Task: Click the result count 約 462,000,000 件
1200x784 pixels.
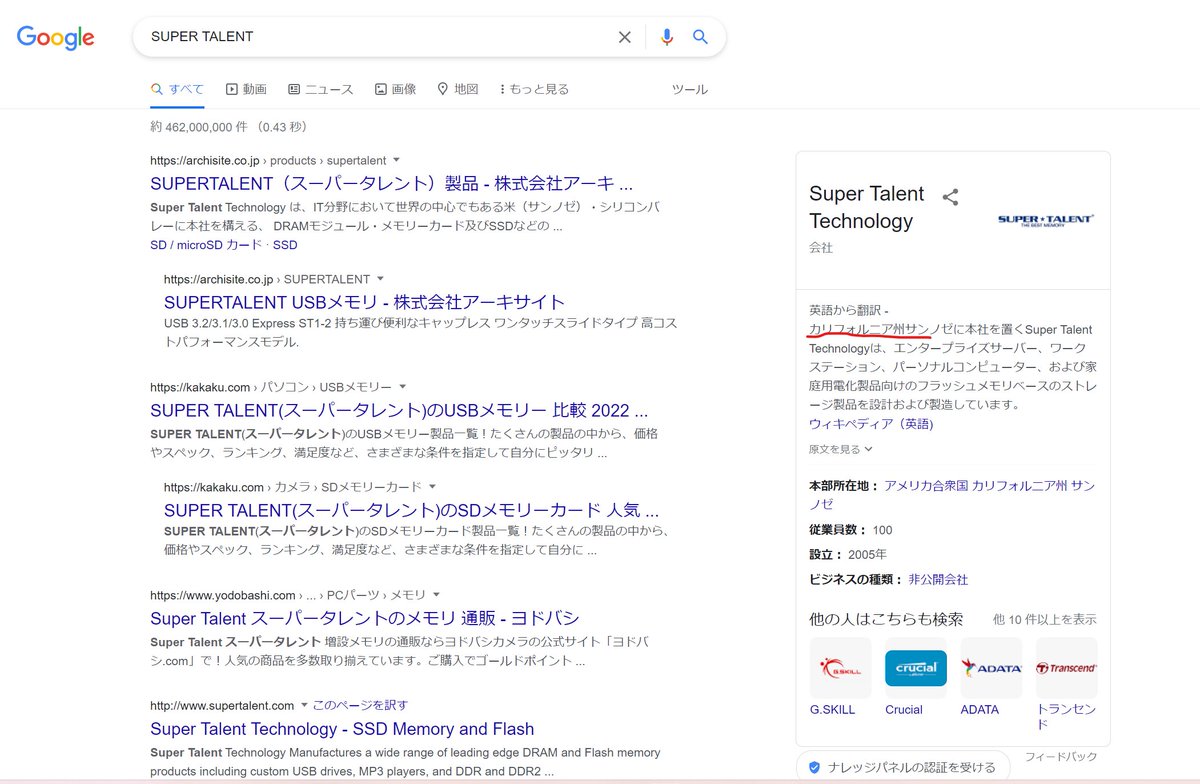Action: (199, 127)
